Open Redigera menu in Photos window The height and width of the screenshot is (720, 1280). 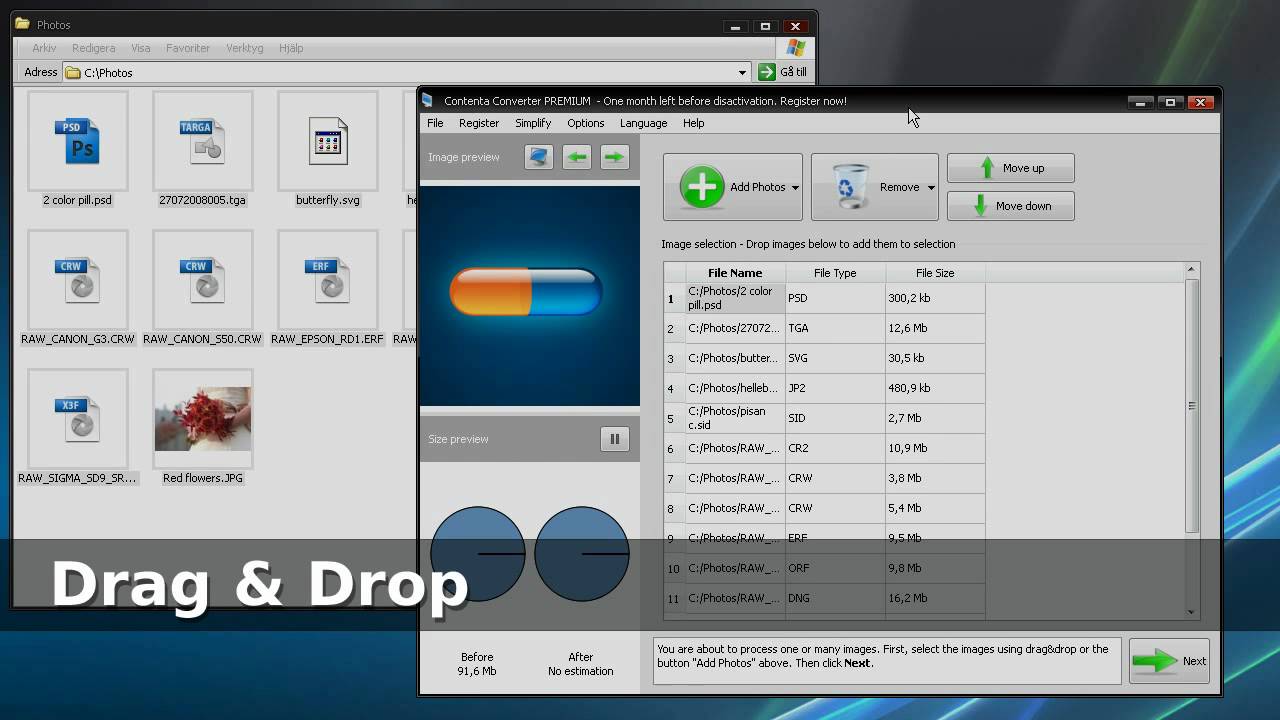(x=93, y=48)
